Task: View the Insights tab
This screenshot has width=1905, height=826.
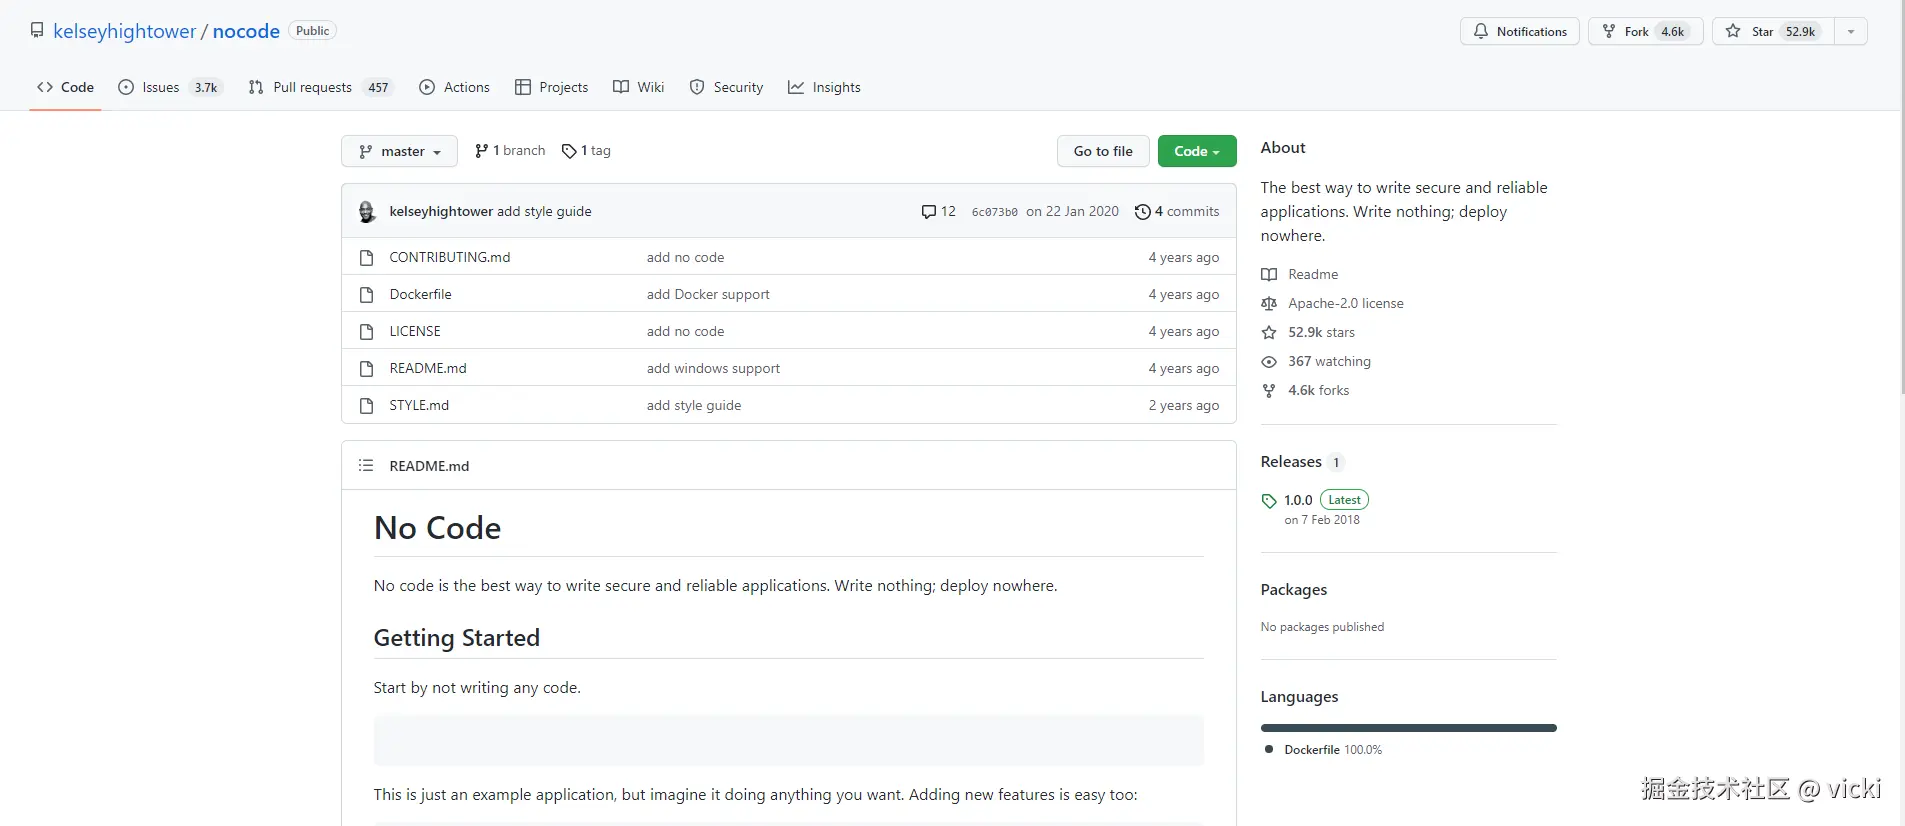Action: (825, 87)
